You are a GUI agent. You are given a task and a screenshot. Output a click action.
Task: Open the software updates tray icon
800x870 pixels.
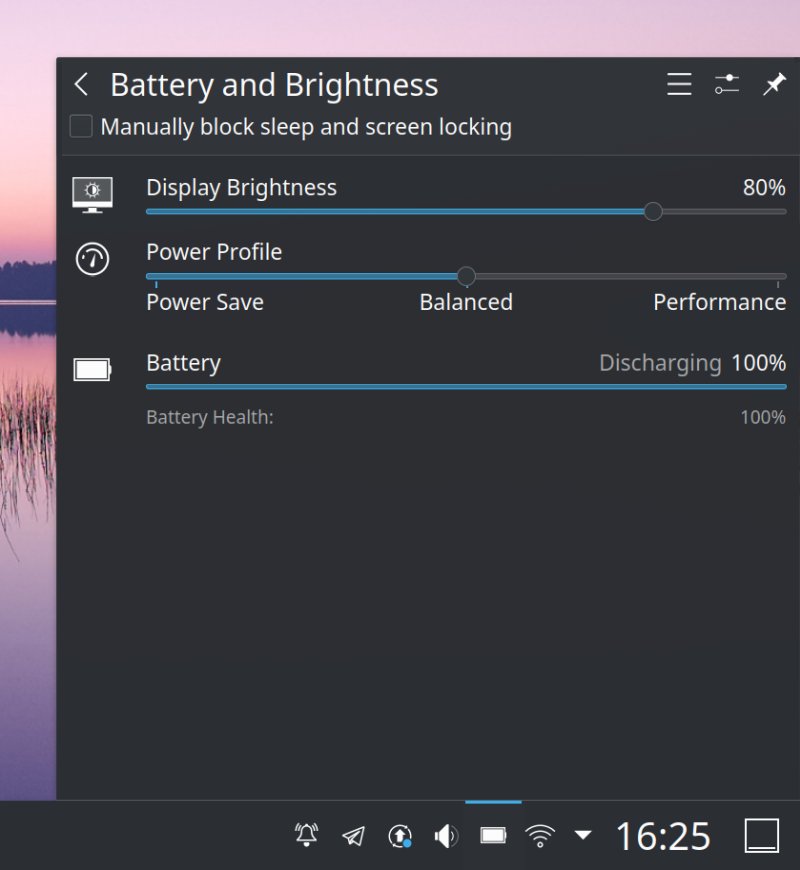click(399, 836)
